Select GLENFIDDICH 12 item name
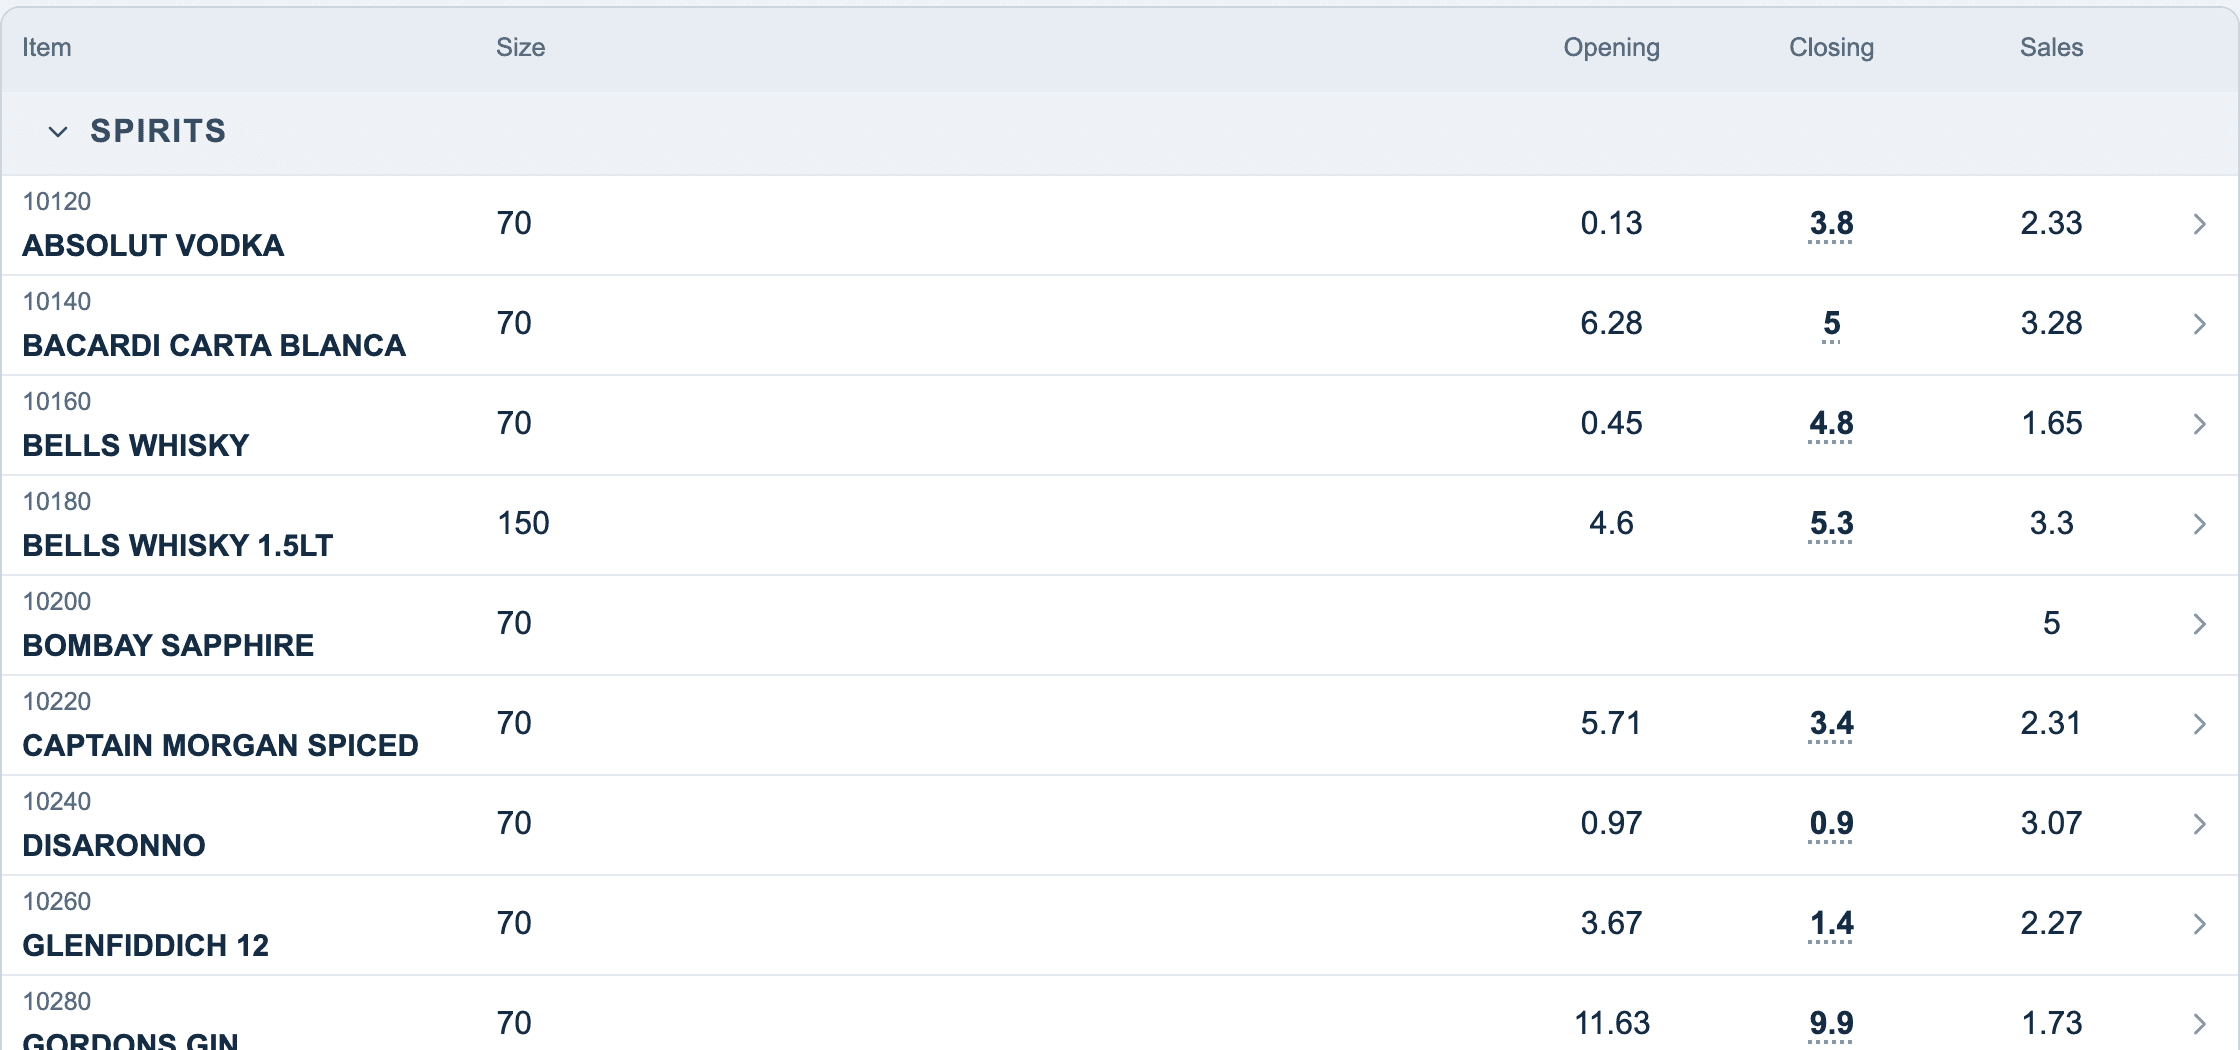This screenshot has width=2240, height=1050. 146,945
